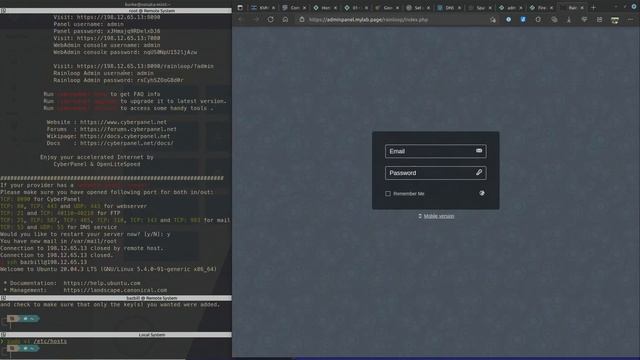
Task: Click the https://landscape.canonical.com URL in terminal
Action: point(115,290)
